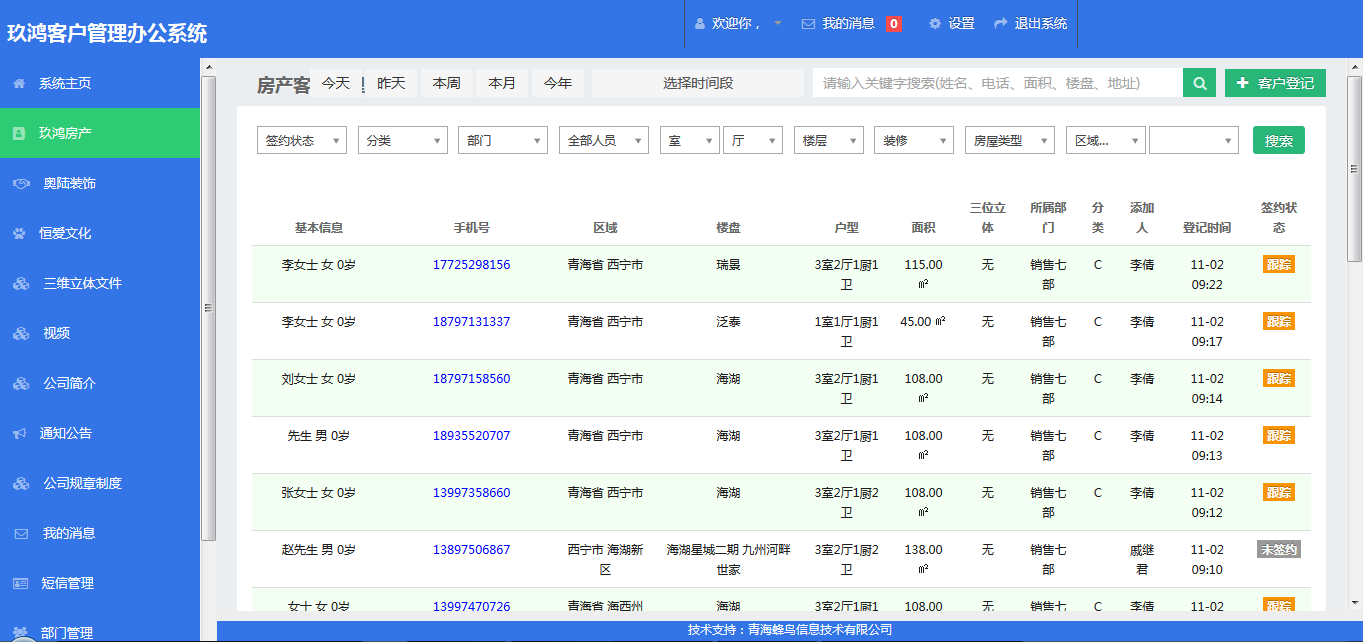Image resolution: width=1363 pixels, height=642 pixels.
Task: Click phone number 18797131337
Action: pos(471,322)
